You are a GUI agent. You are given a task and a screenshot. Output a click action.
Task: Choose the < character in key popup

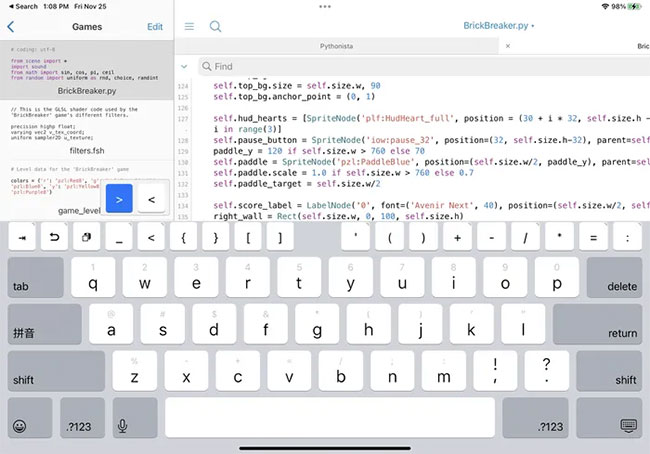coord(151,199)
